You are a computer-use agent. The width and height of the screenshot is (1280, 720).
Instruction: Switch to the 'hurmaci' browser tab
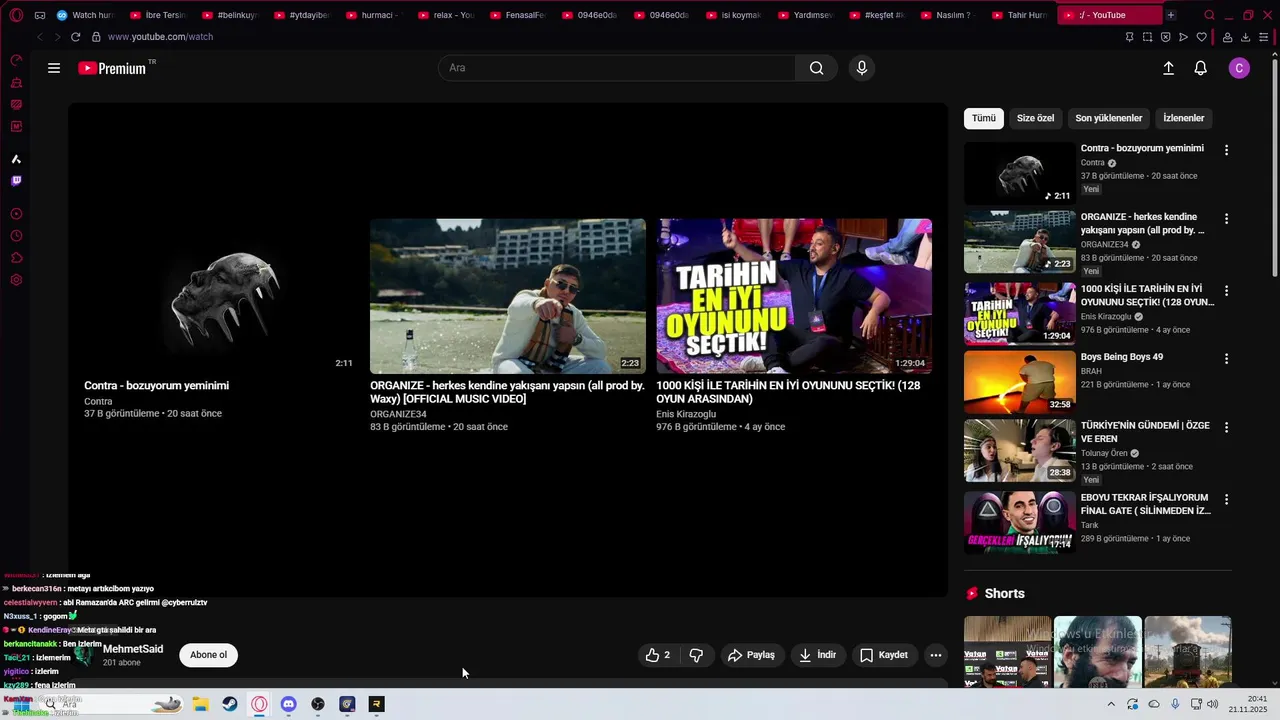[375, 15]
